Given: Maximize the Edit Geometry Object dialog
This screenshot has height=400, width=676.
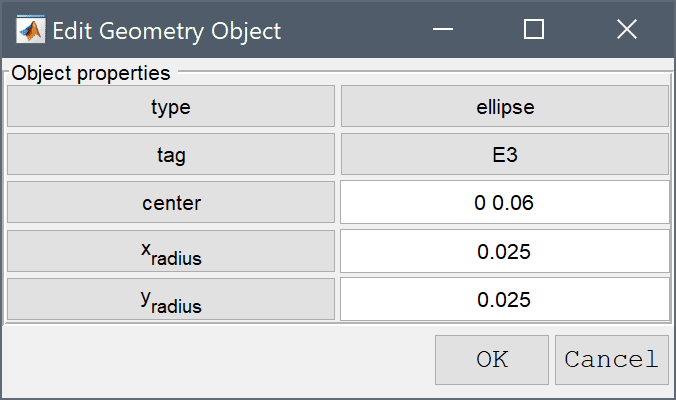Looking at the screenshot, I should [533, 29].
